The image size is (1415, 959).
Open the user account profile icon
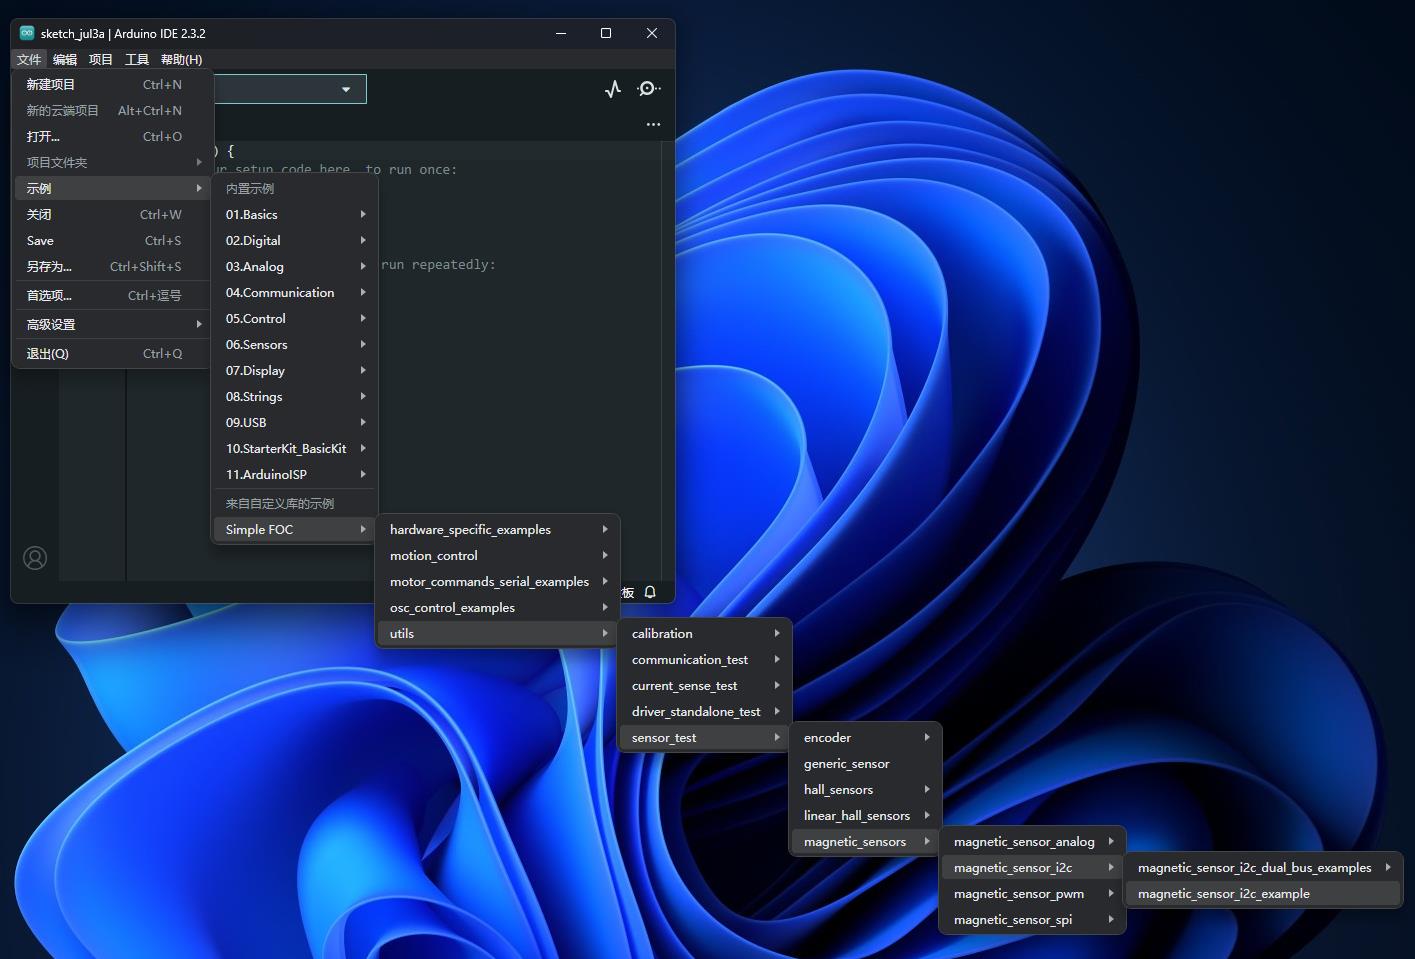point(35,558)
